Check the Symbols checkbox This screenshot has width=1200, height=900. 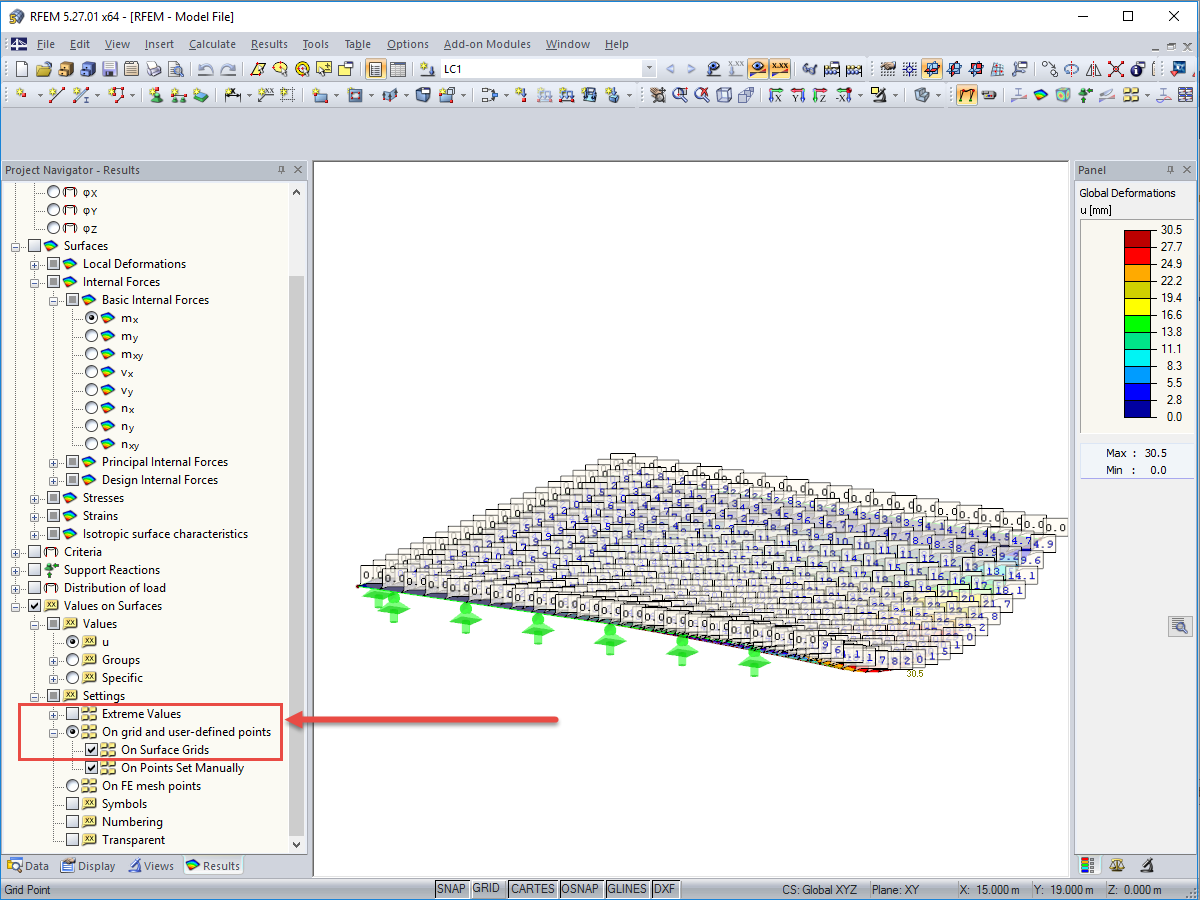[73, 804]
